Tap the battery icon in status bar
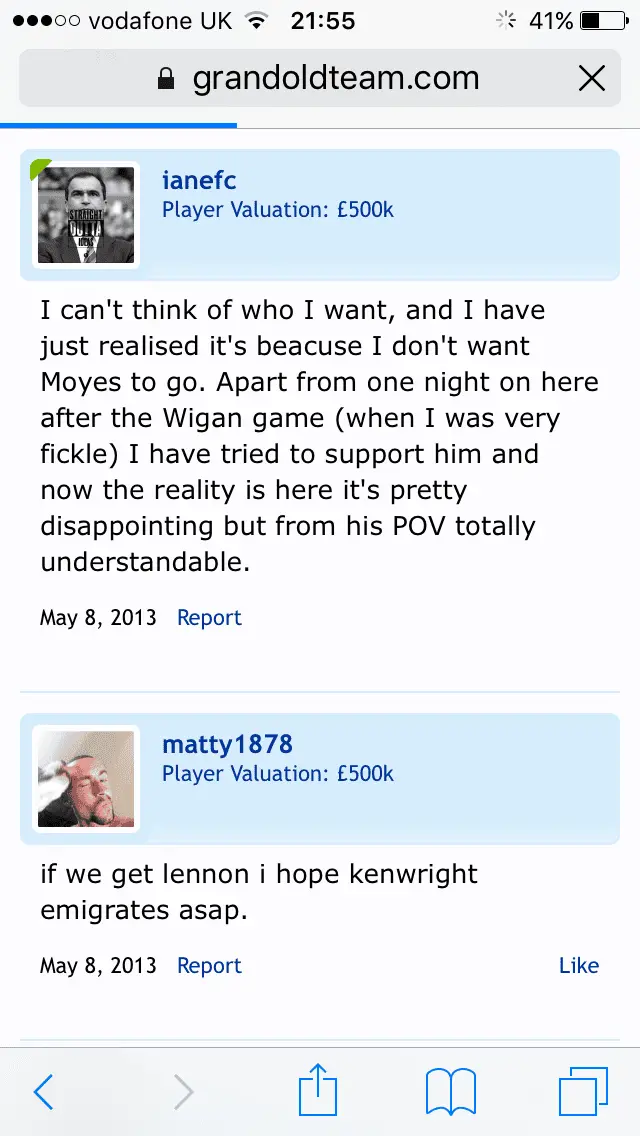Screen dimensions: 640x1136 pos(603,21)
